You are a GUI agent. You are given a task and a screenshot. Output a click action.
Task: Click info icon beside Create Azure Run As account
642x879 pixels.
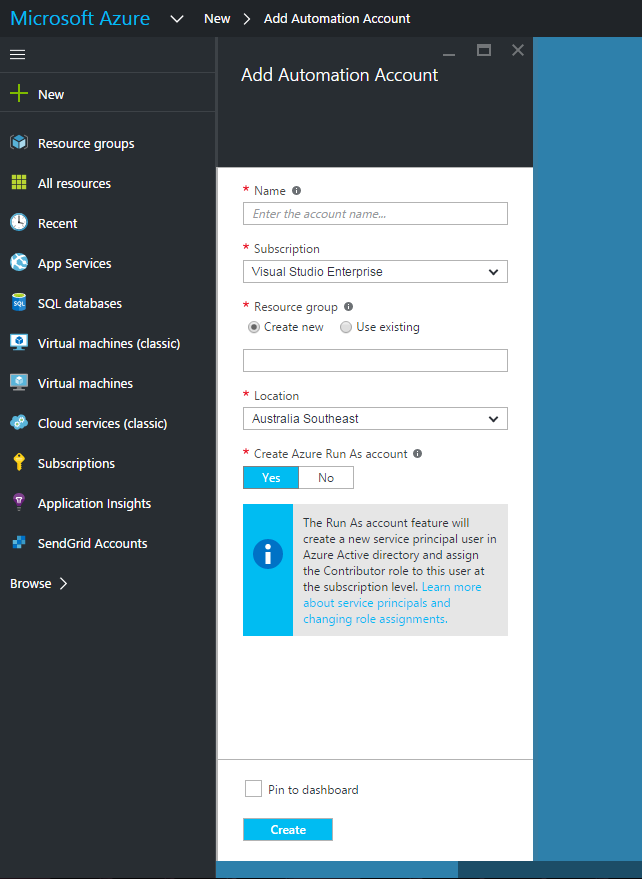coord(417,454)
